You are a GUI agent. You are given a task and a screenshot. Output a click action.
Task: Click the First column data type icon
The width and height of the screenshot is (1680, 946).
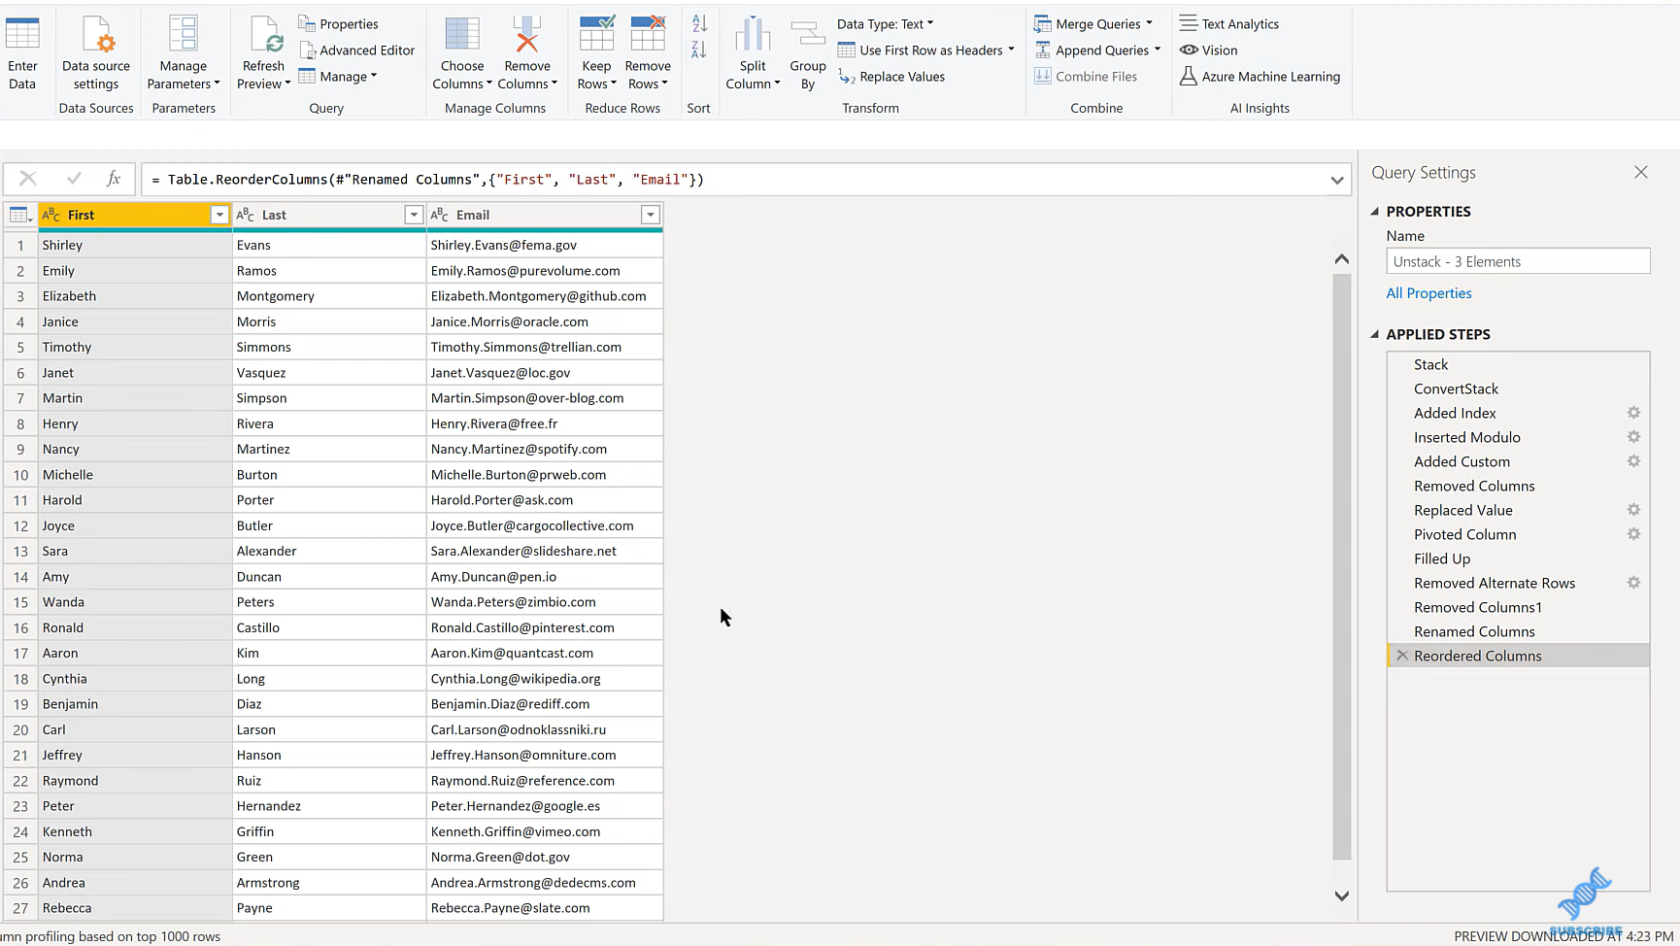[51, 215]
